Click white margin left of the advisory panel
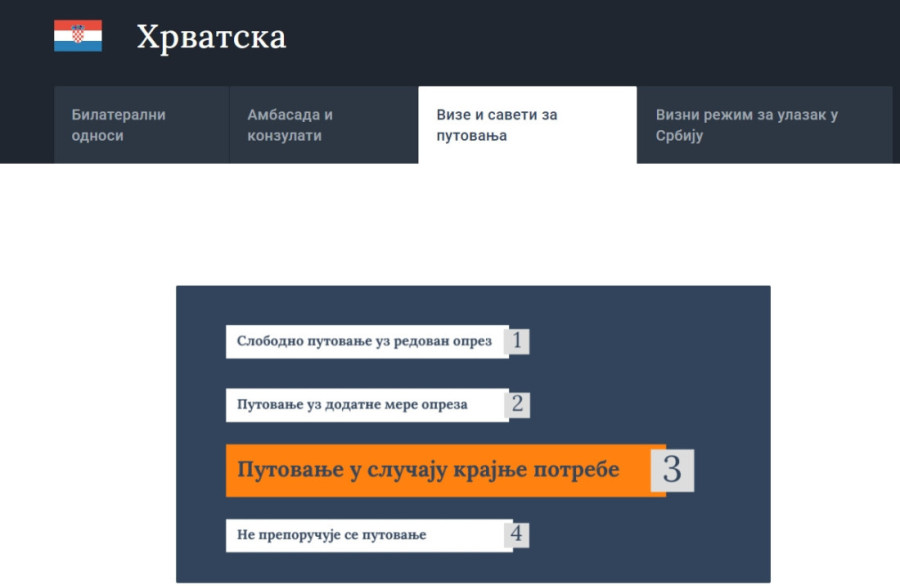This screenshot has height=586, width=900. [x=90, y=430]
